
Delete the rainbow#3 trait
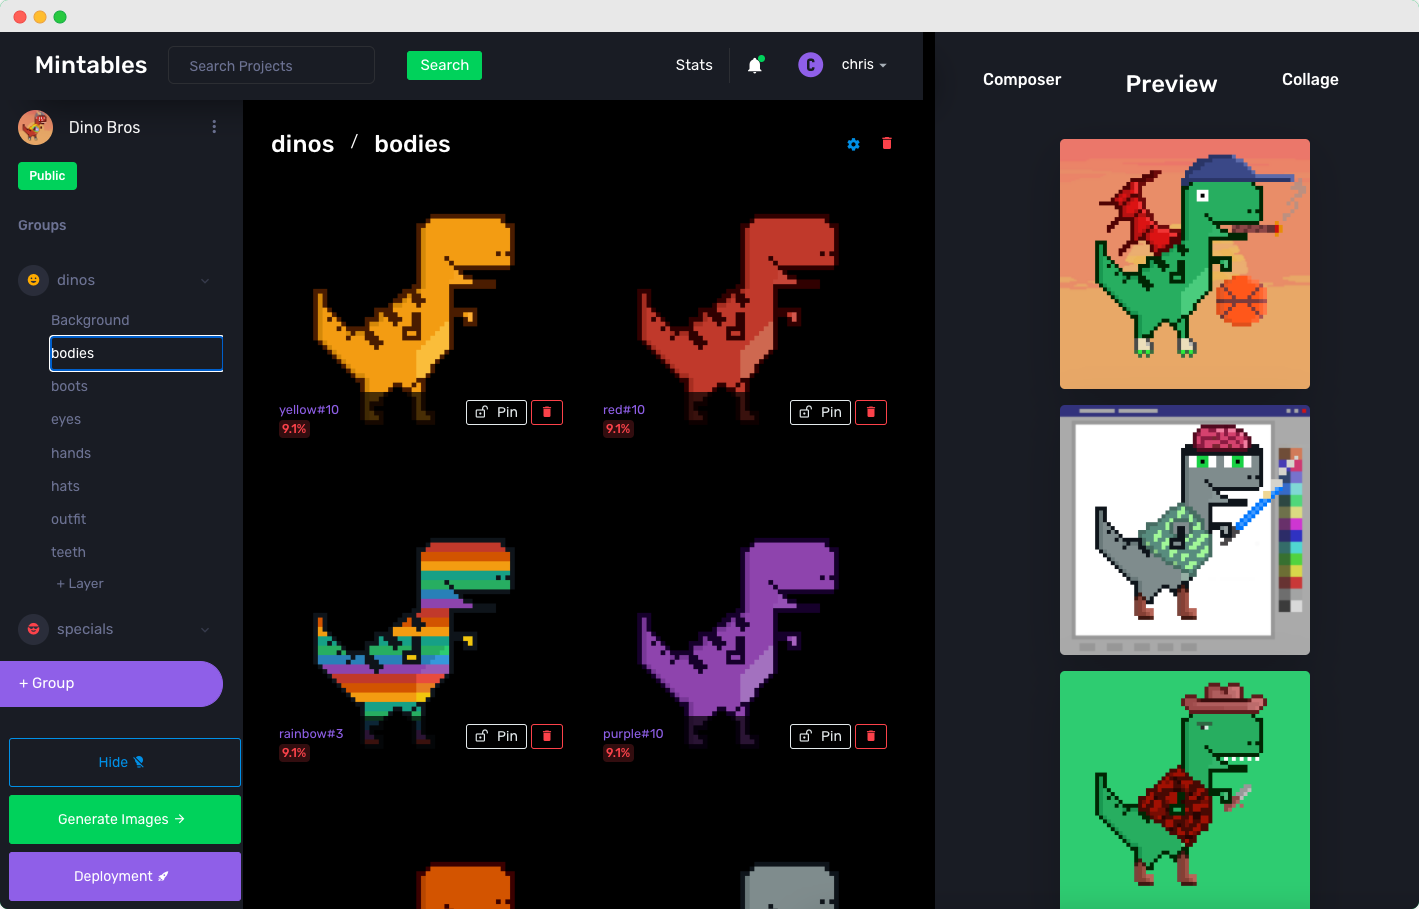click(x=547, y=736)
